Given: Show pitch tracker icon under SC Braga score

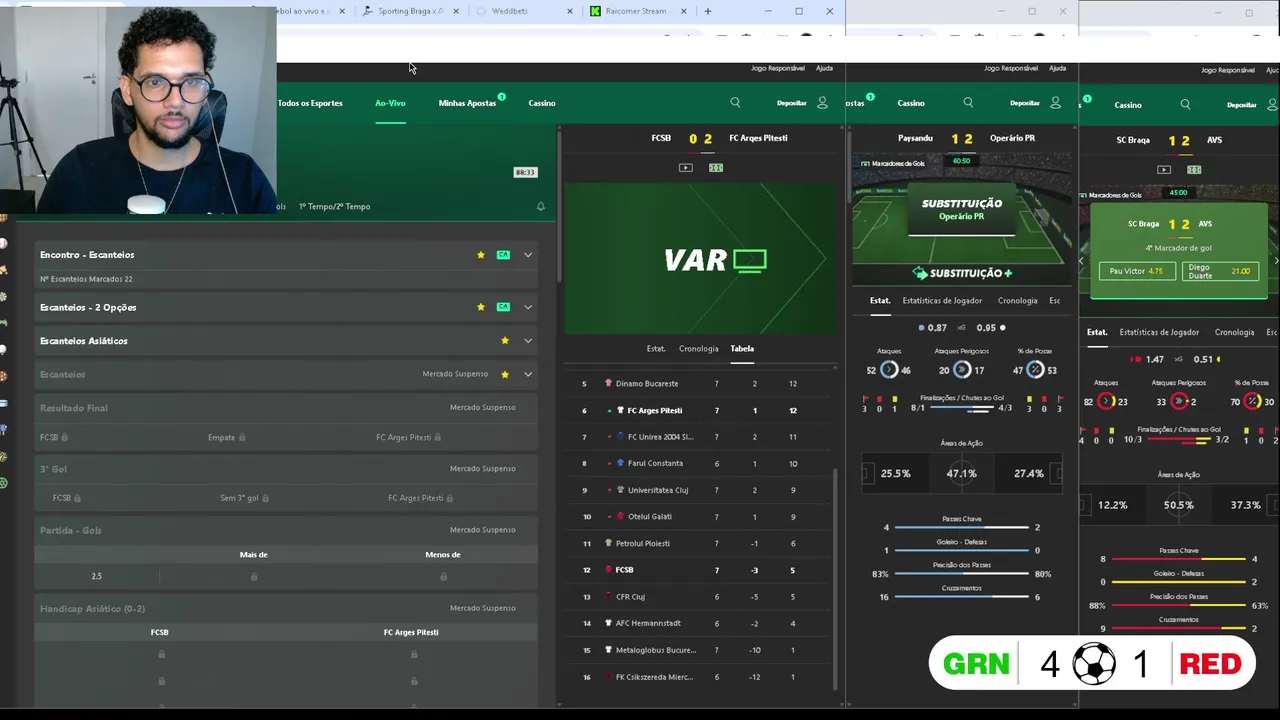Looking at the screenshot, I should 1194,170.
